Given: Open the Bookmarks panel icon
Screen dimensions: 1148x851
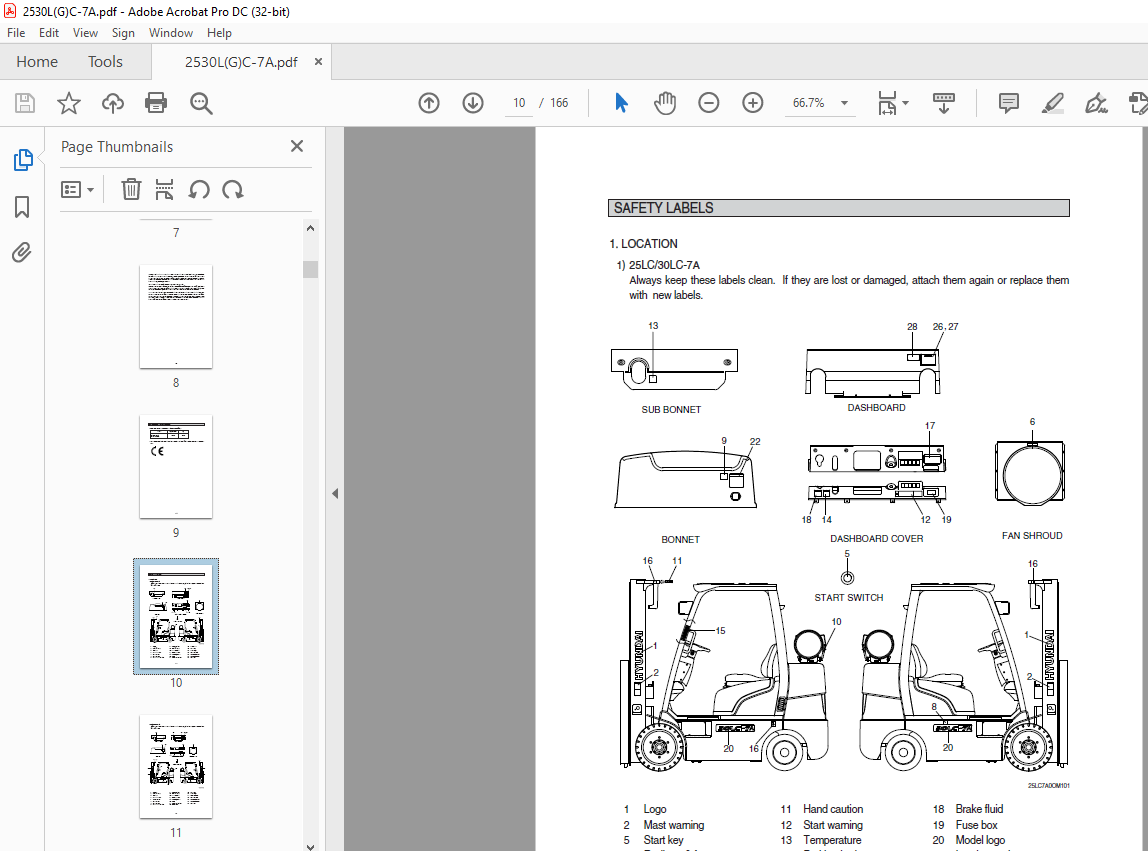Looking at the screenshot, I should [22, 207].
